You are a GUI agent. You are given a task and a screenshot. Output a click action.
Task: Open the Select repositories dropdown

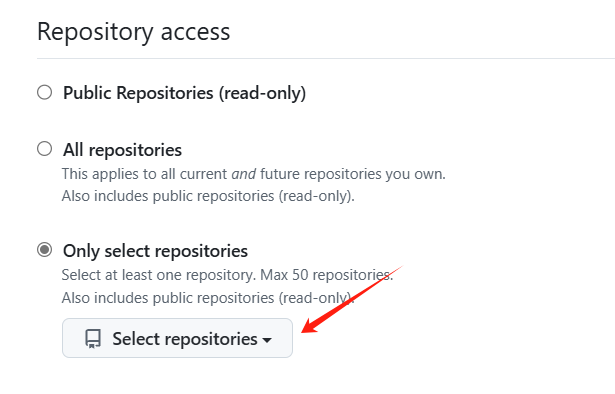(x=177, y=338)
